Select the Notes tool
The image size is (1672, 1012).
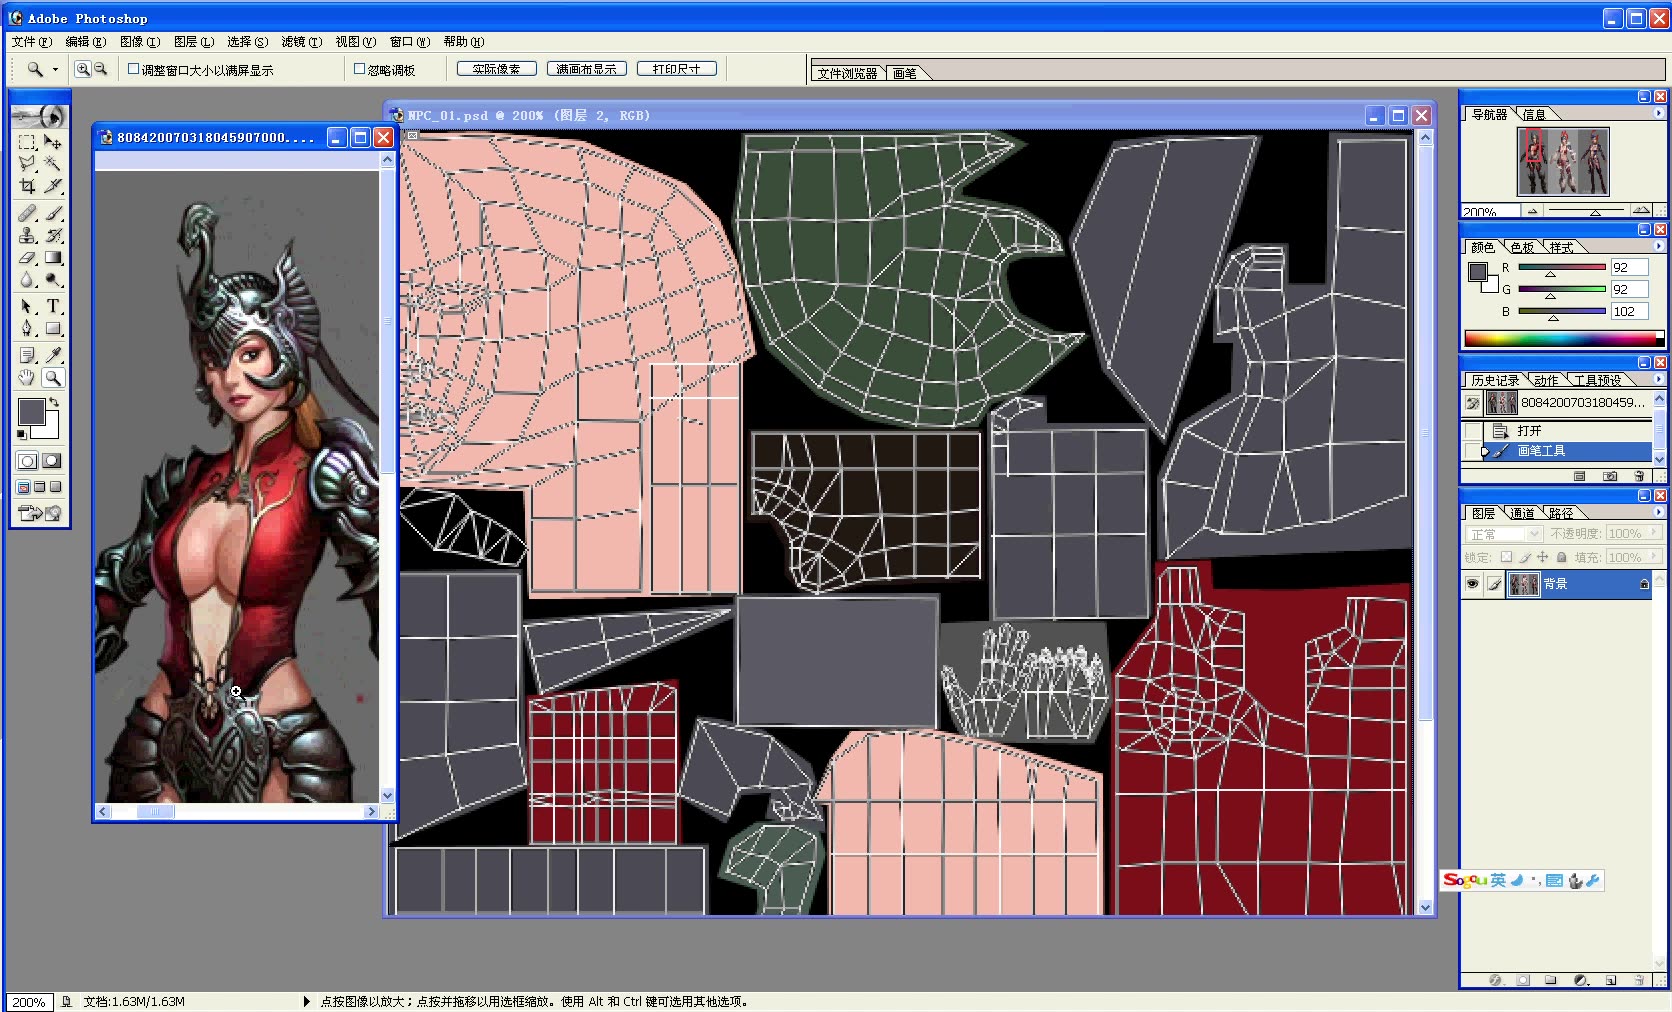pyautogui.click(x=27, y=355)
